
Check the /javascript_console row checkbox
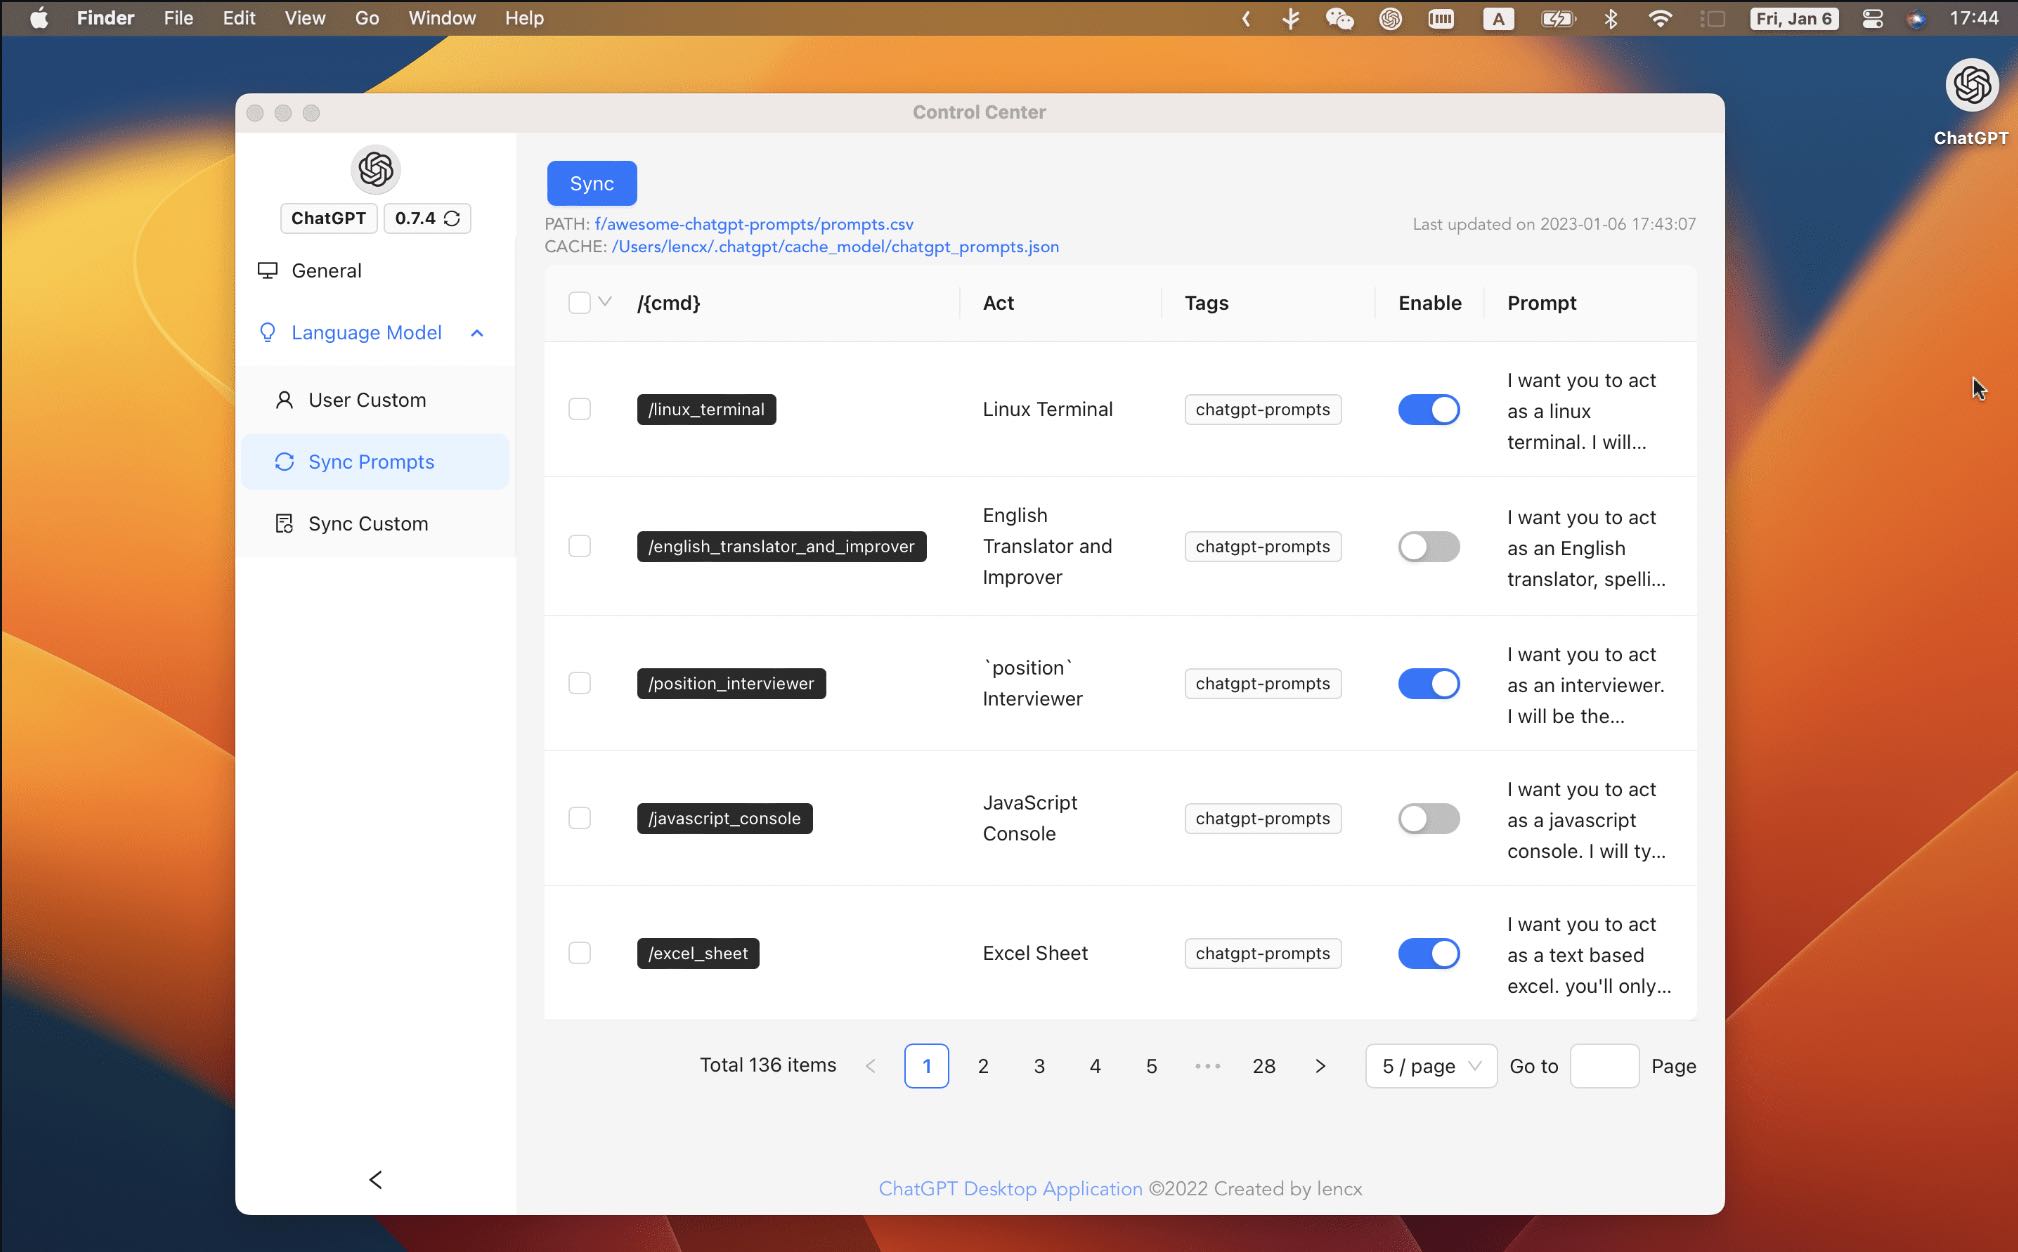click(x=579, y=818)
